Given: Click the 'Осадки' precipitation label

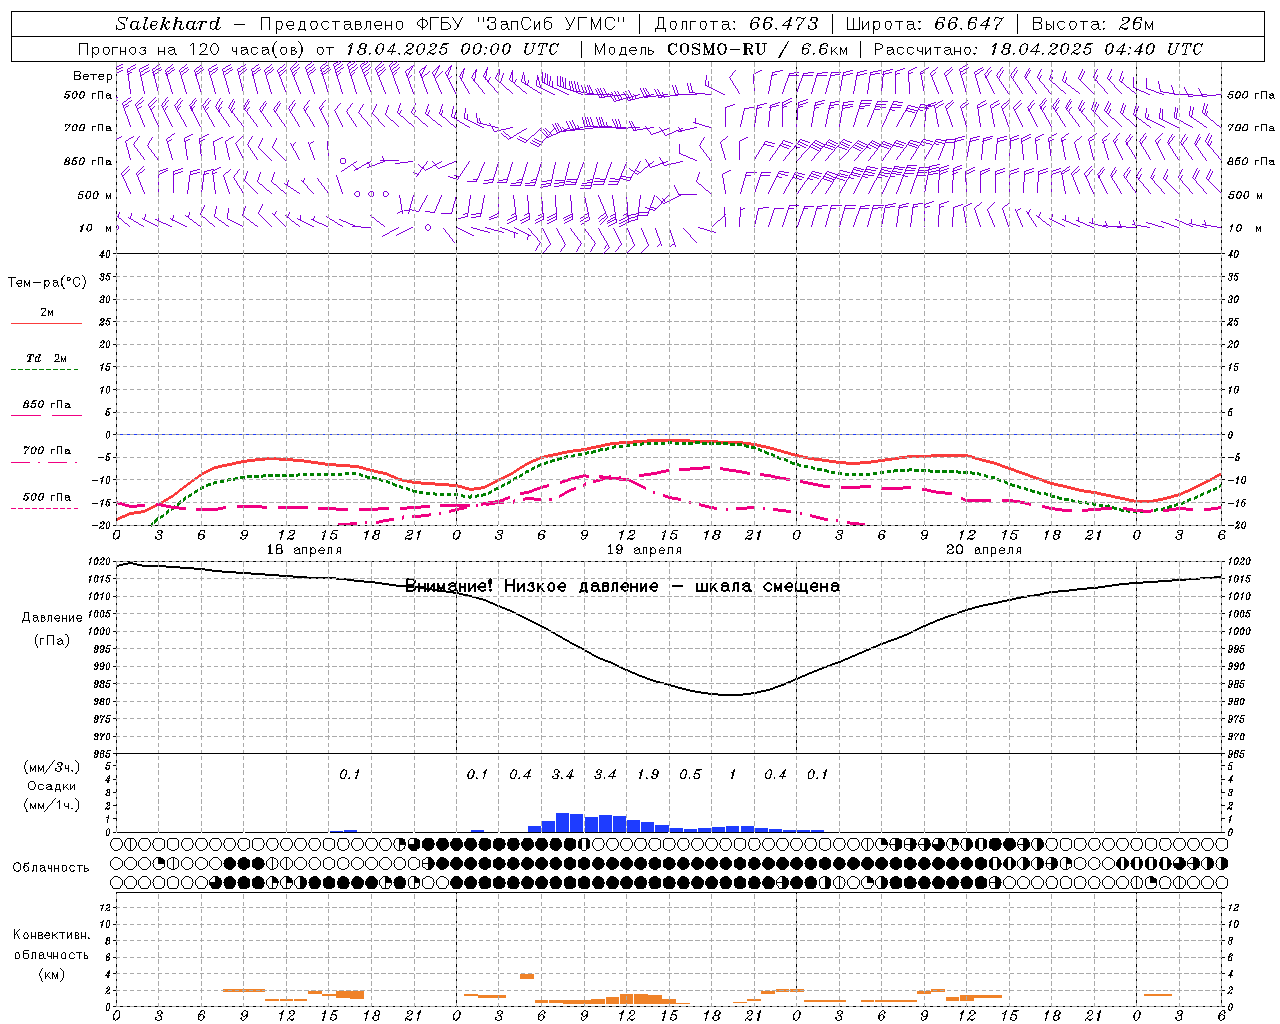Looking at the screenshot, I should [52, 786].
